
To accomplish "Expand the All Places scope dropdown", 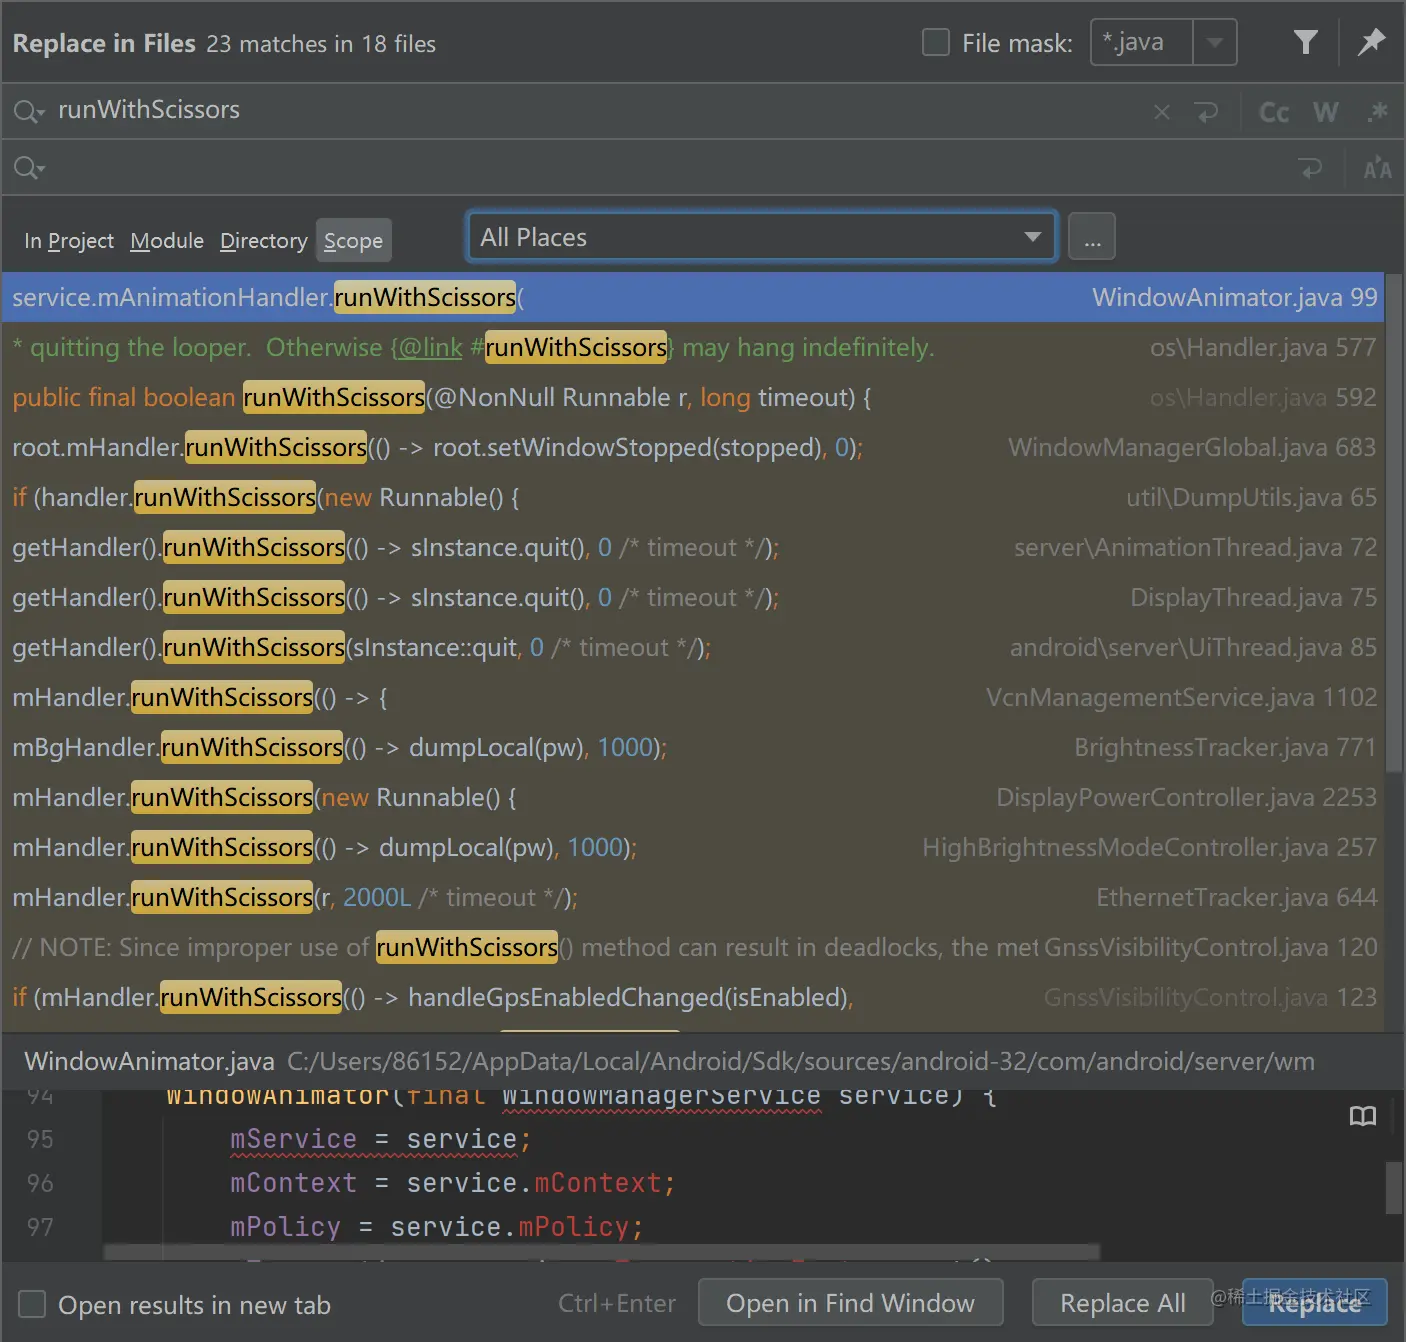I will pos(1032,237).
